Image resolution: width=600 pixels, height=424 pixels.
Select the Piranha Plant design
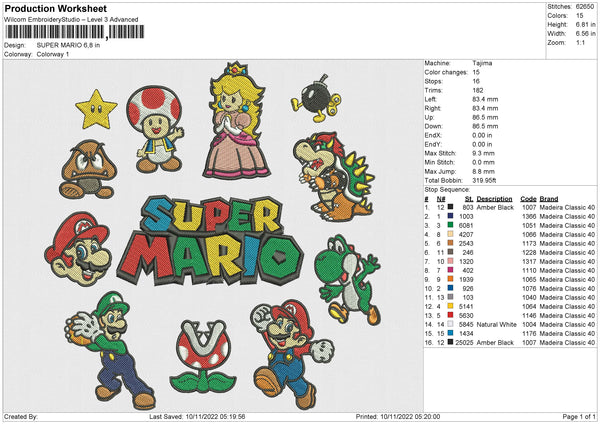(x=203, y=357)
